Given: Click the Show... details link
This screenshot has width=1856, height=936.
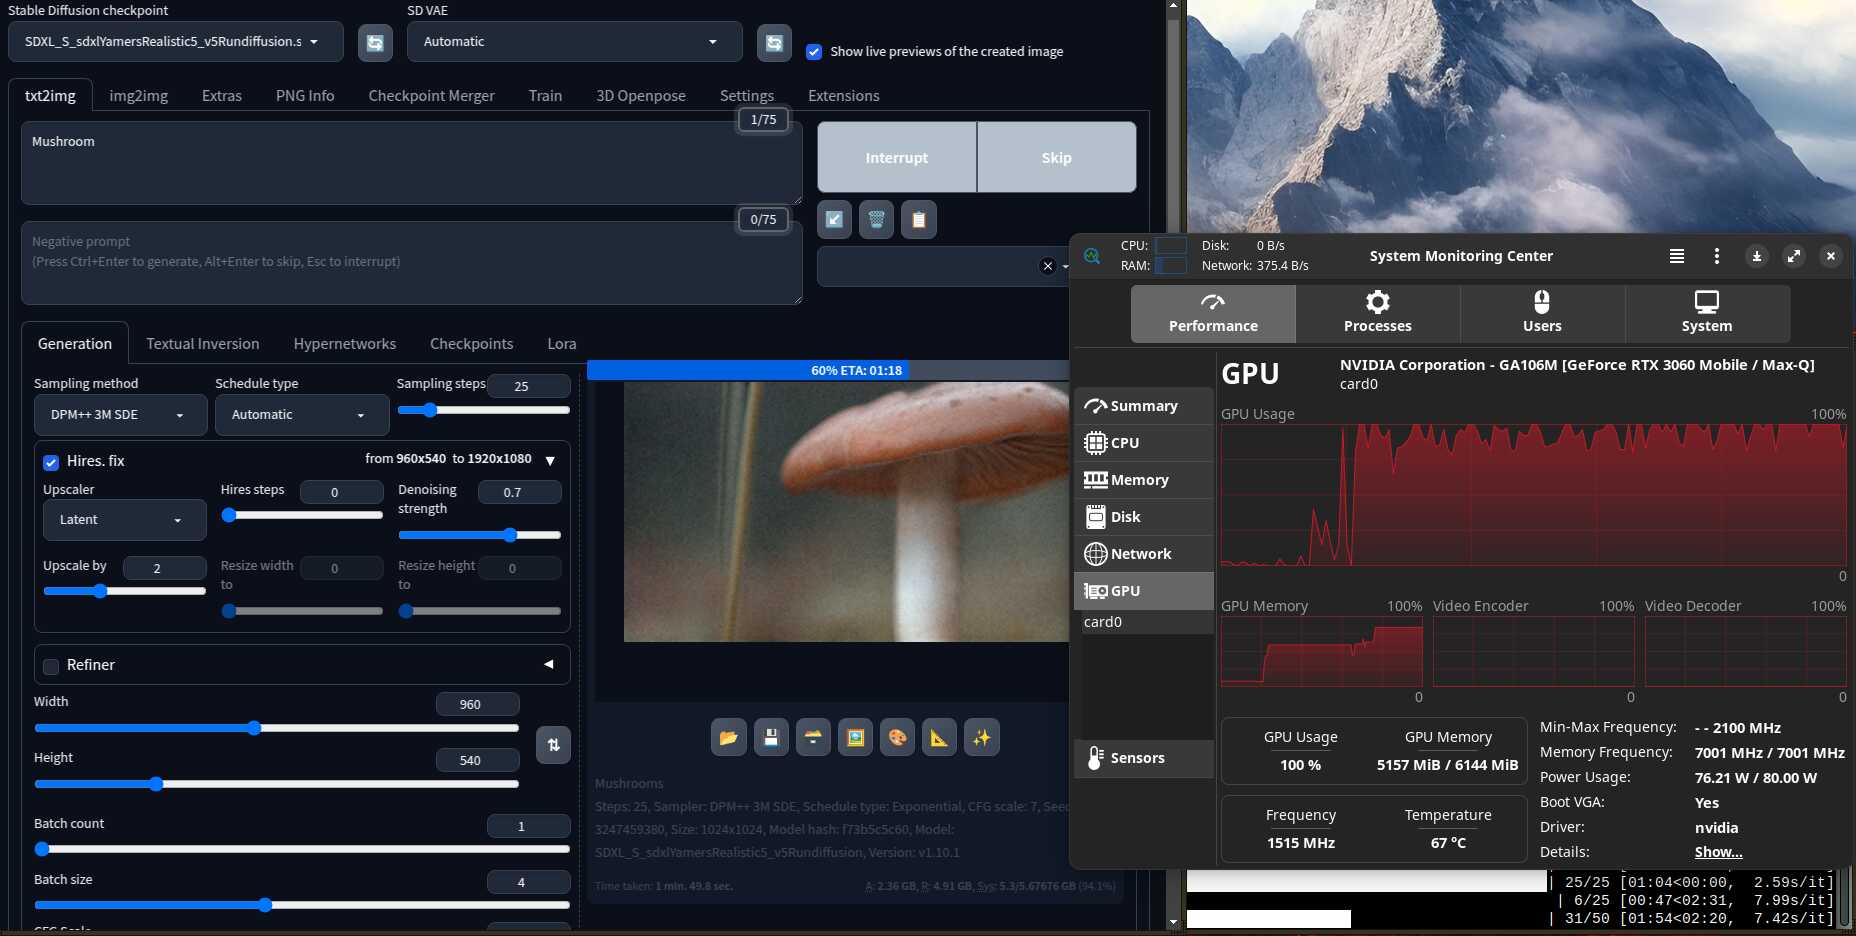Looking at the screenshot, I should (1718, 852).
